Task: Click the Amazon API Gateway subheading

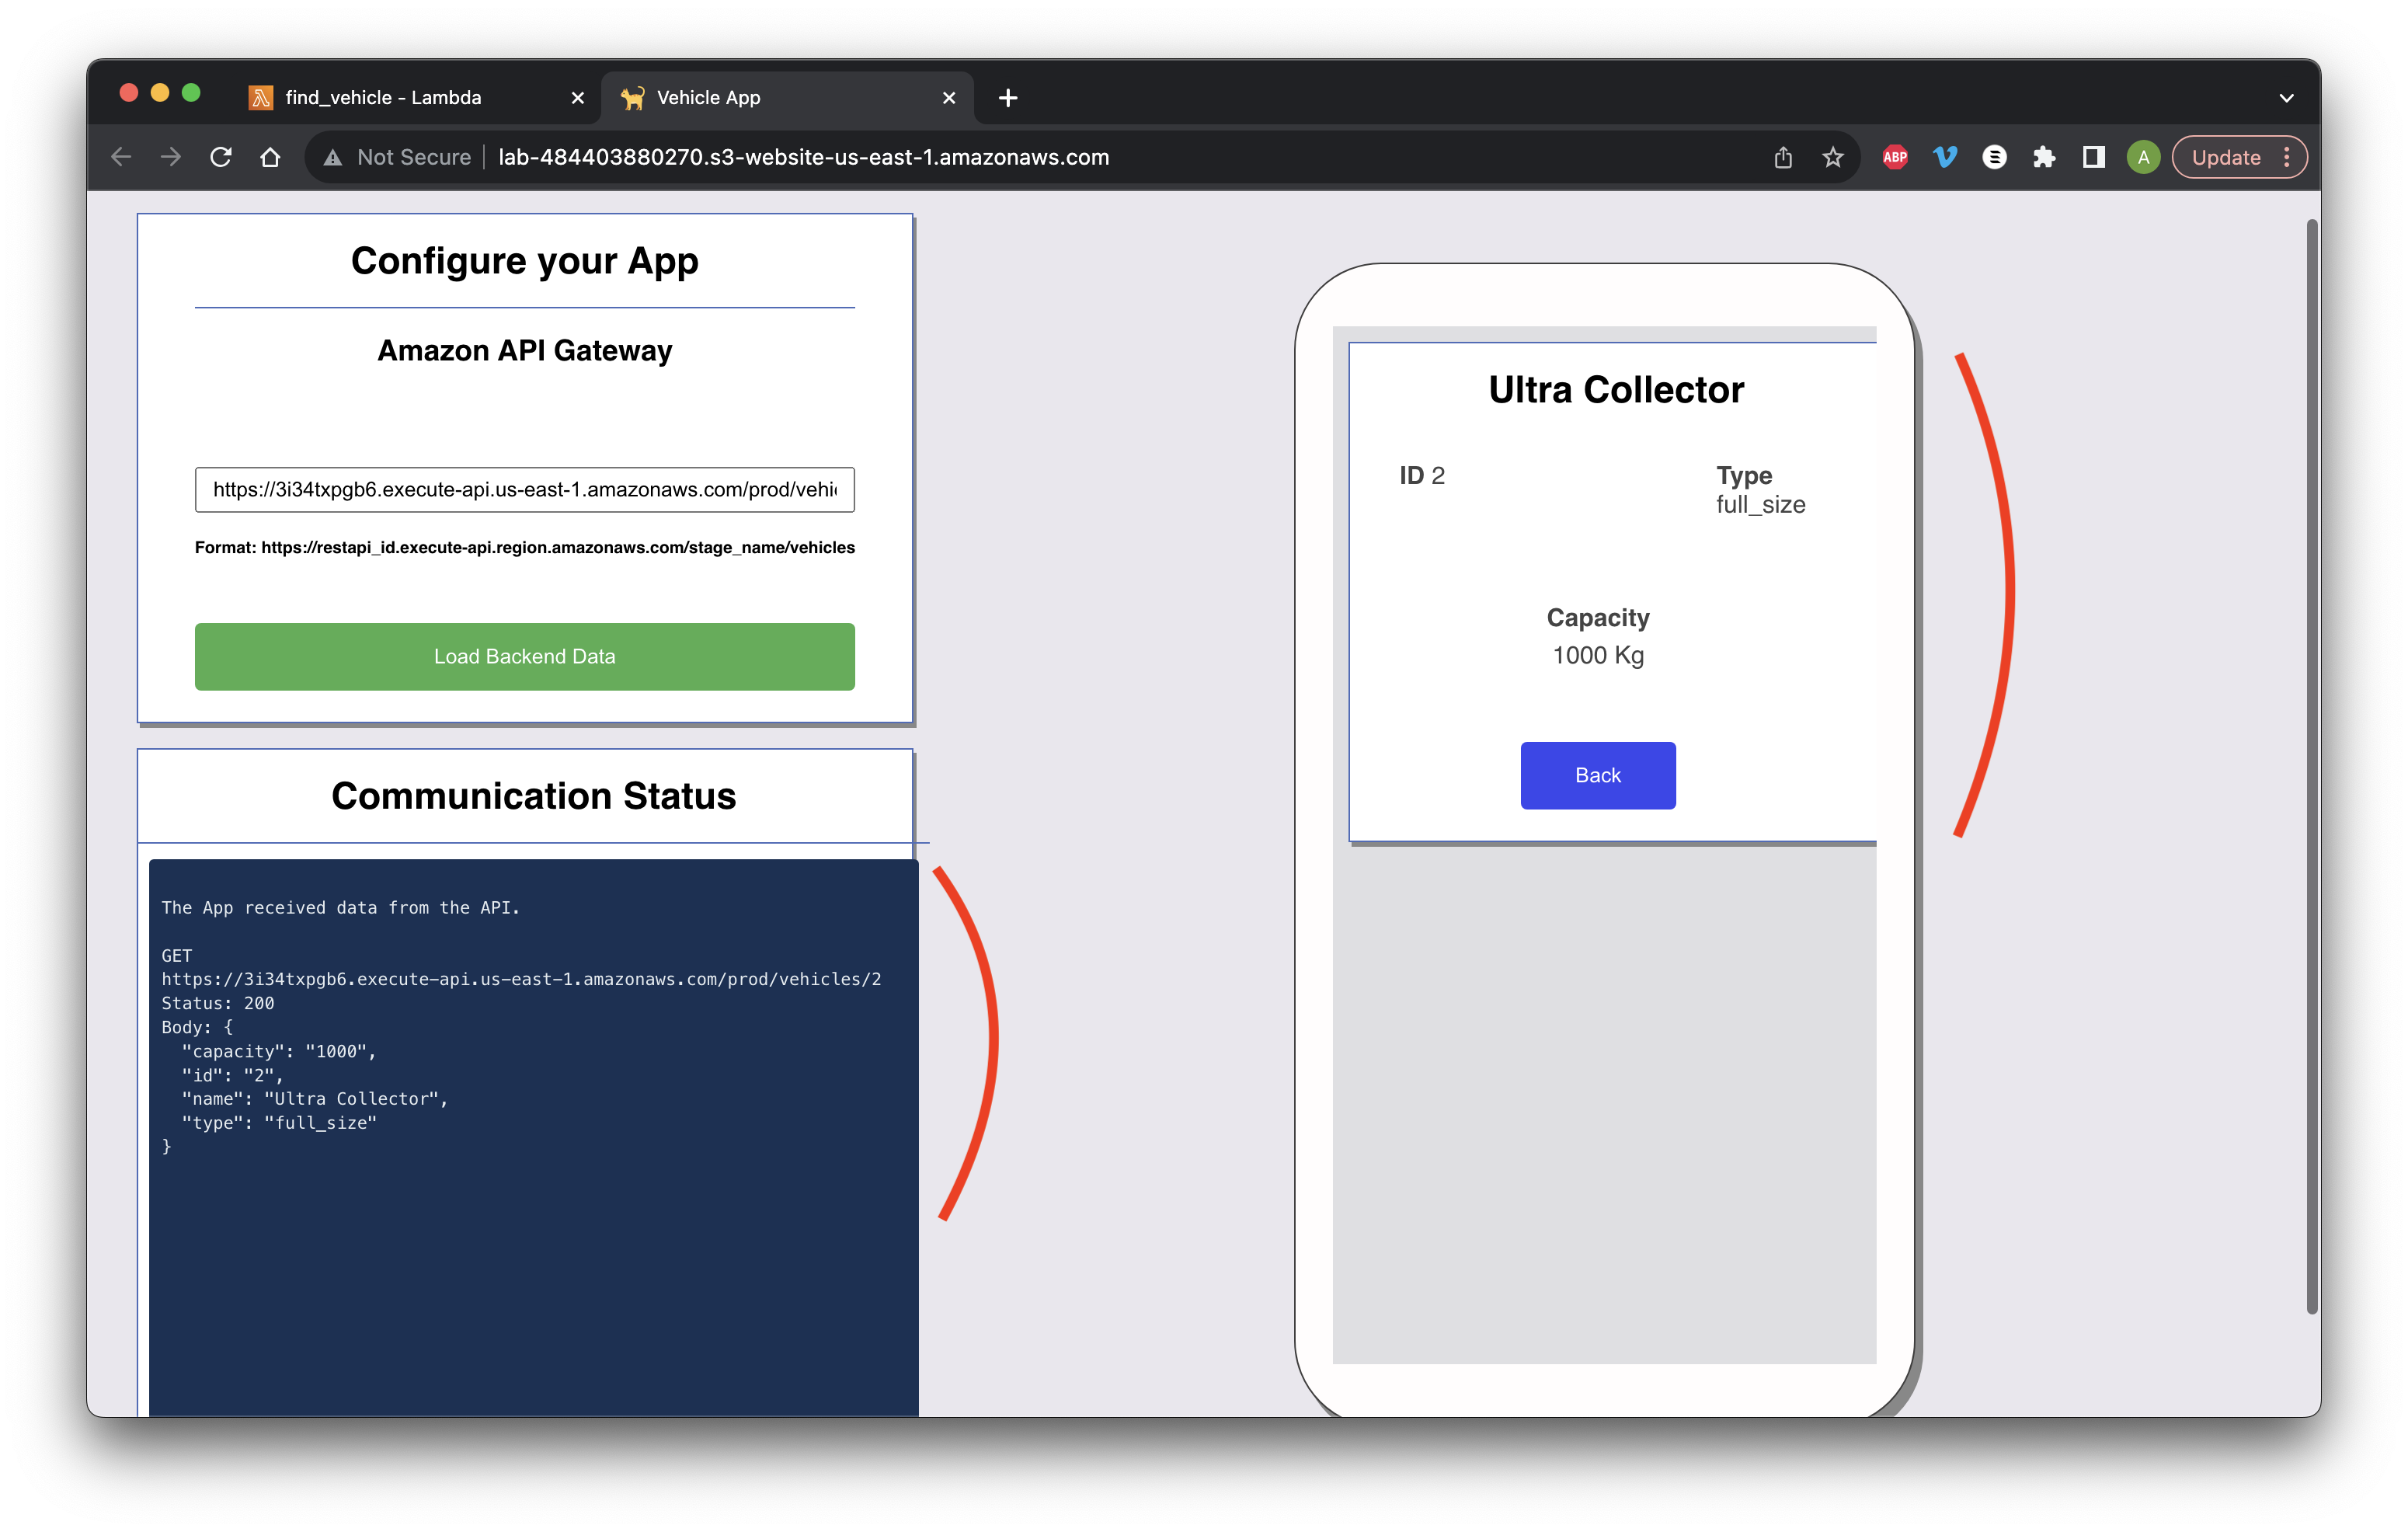Action: (x=525, y=350)
